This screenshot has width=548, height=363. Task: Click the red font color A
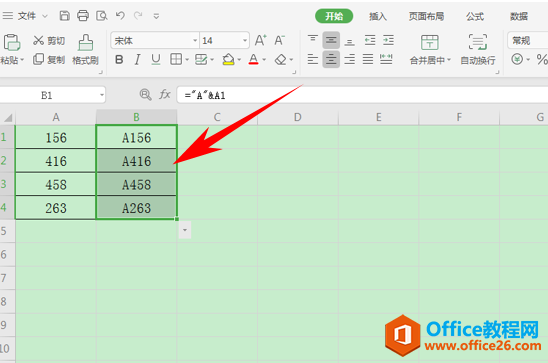tap(253, 59)
